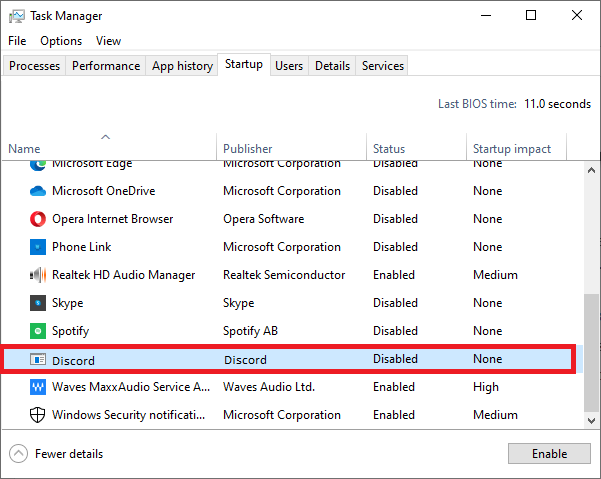Collapse view with Fewer details arrow
601x479 pixels.
[18, 454]
